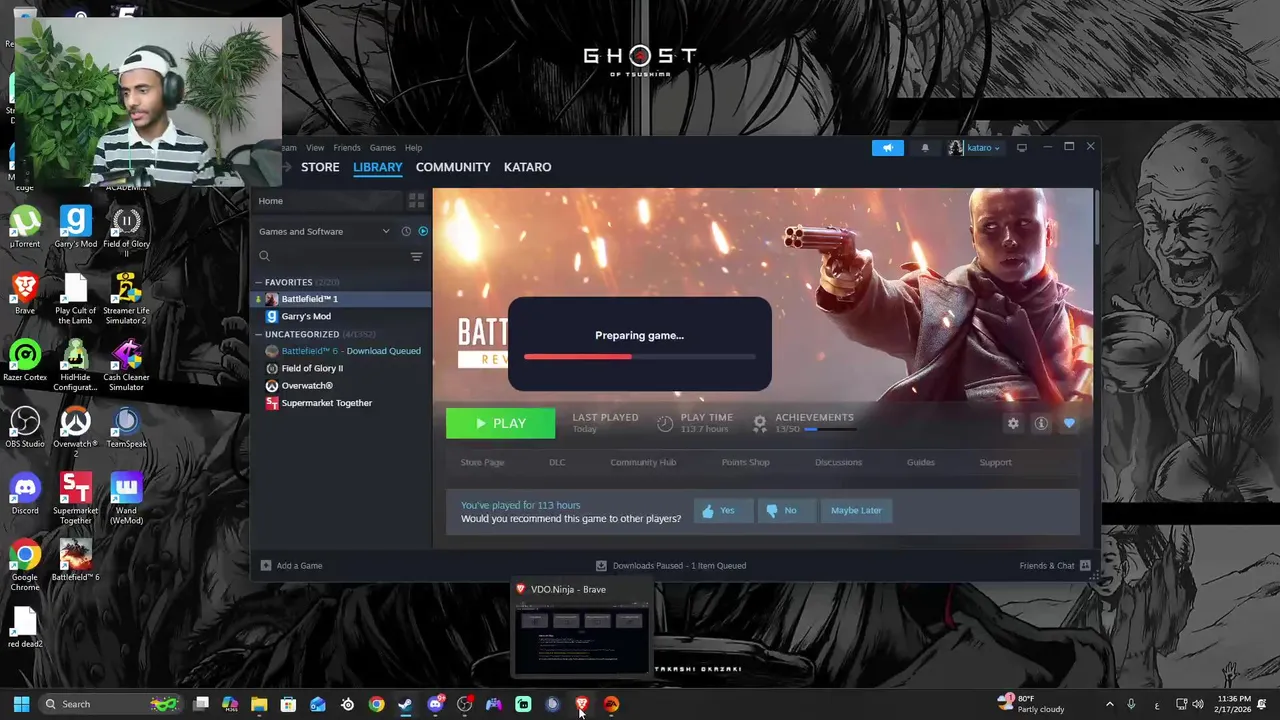Toggle Battlefield 1 favorite heart icon
This screenshot has width=1280, height=720.
point(1069,424)
